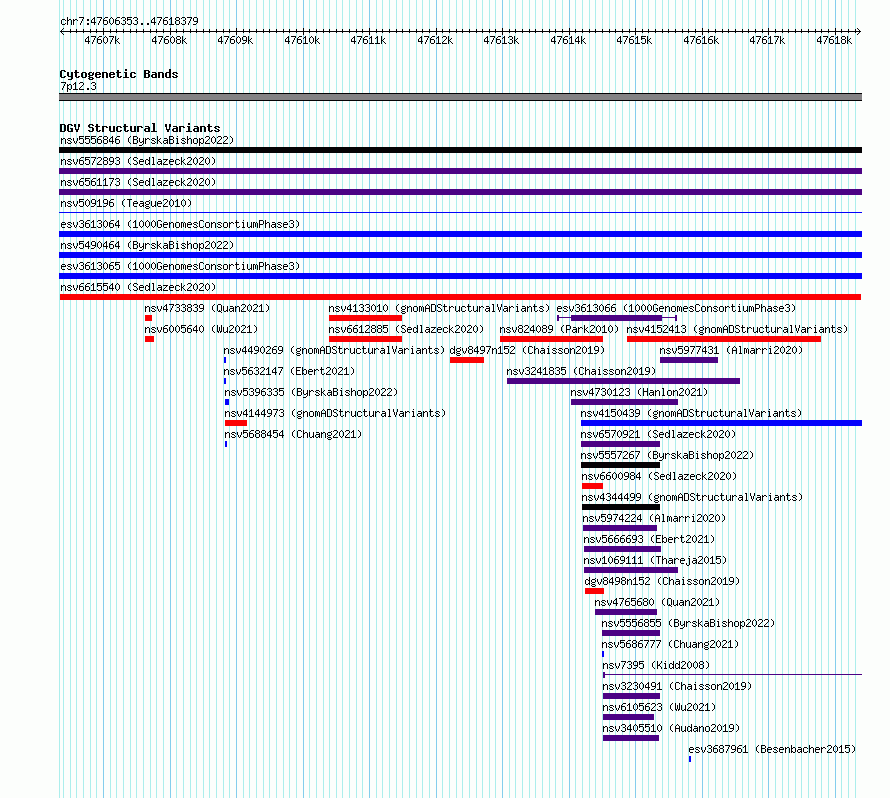Open nsv5557267 (ByrskaBishop2022) label
The width and height of the screenshot is (890, 798).
[668, 455]
